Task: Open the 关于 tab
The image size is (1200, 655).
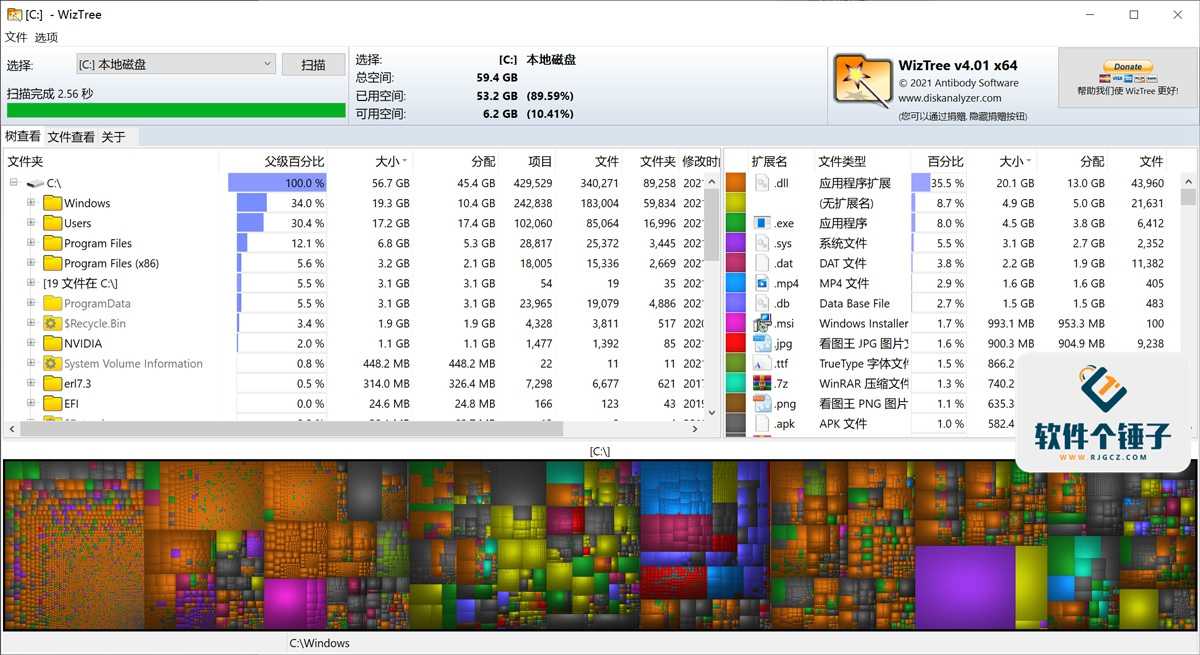Action: coord(113,137)
